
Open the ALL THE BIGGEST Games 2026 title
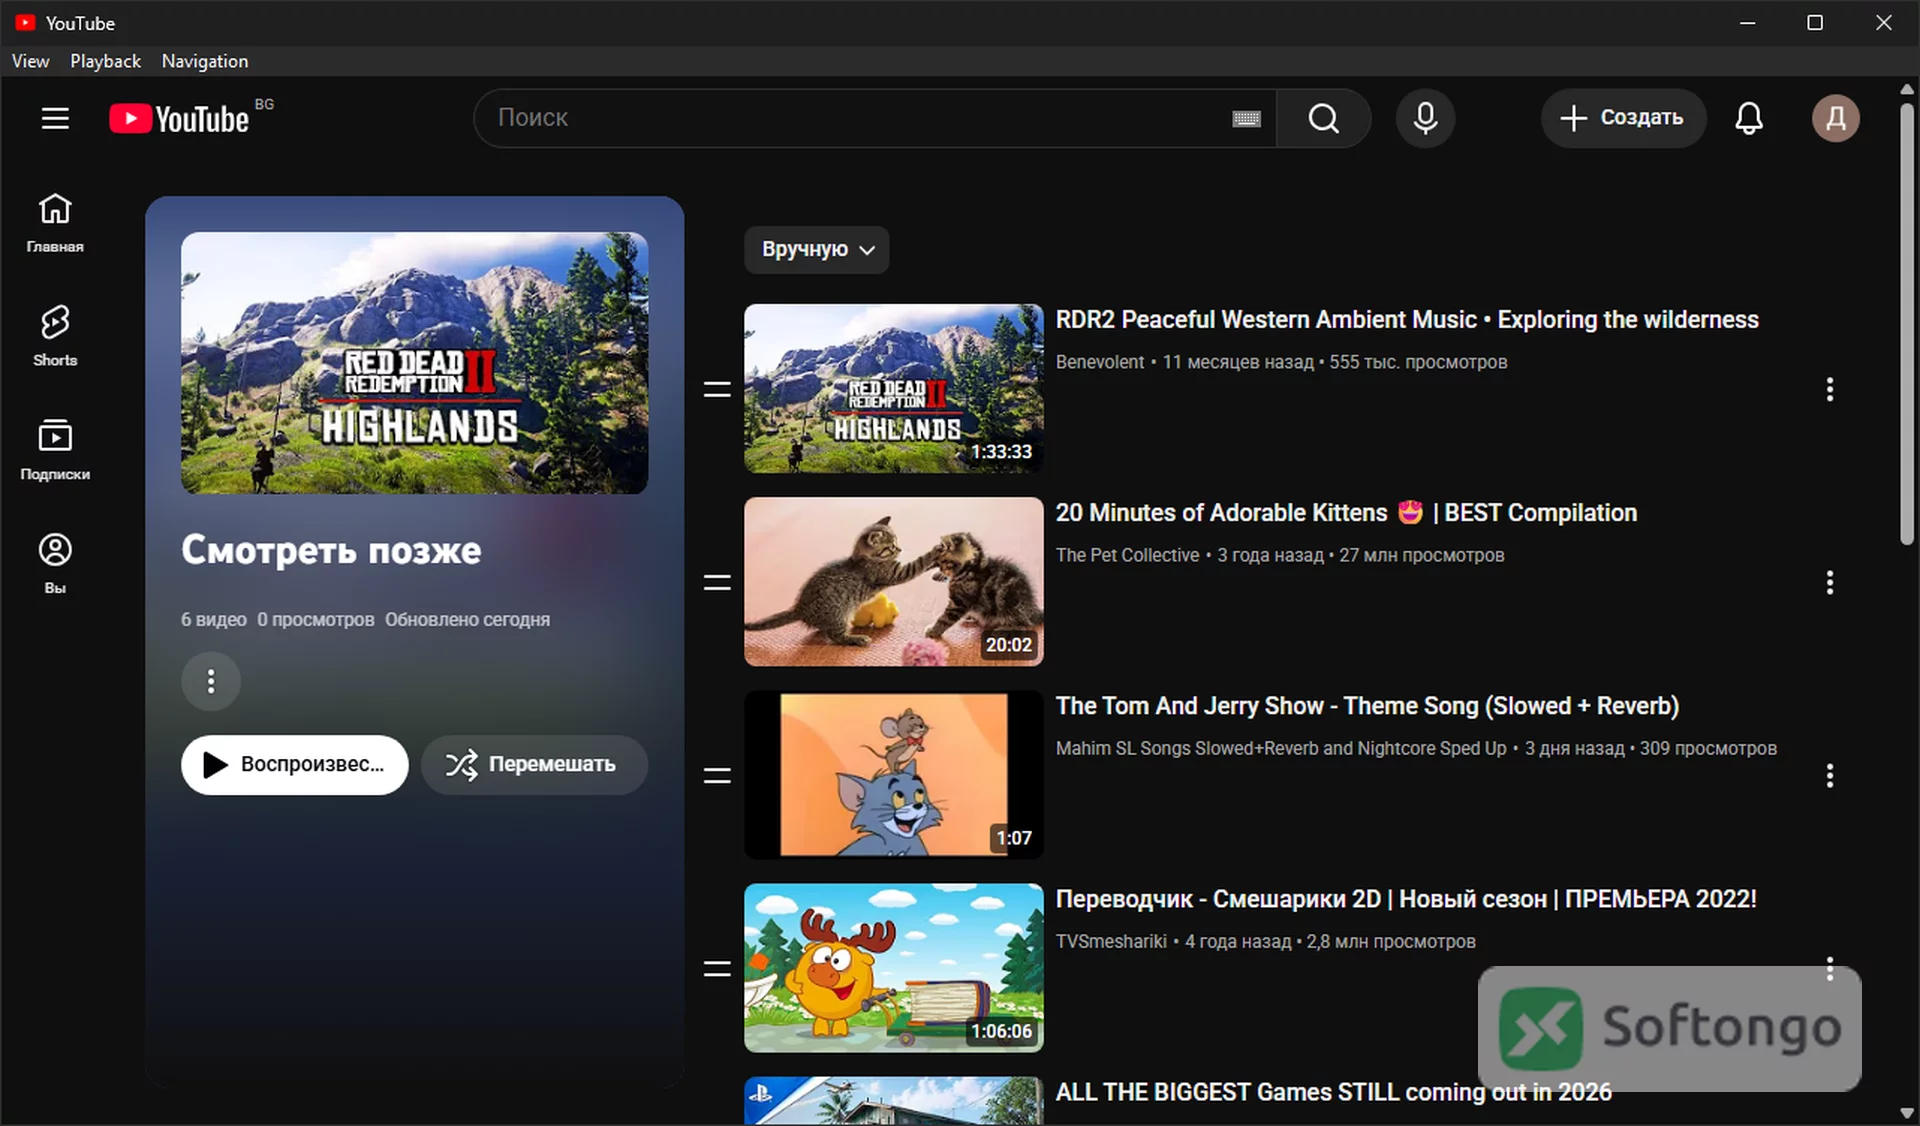click(x=1333, y=1092)
